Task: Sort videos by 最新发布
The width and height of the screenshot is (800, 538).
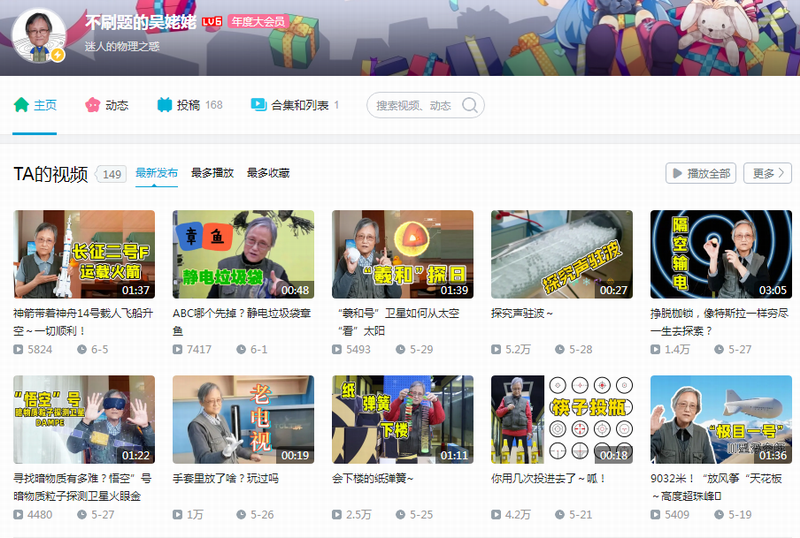Action: tap(157, 173)
